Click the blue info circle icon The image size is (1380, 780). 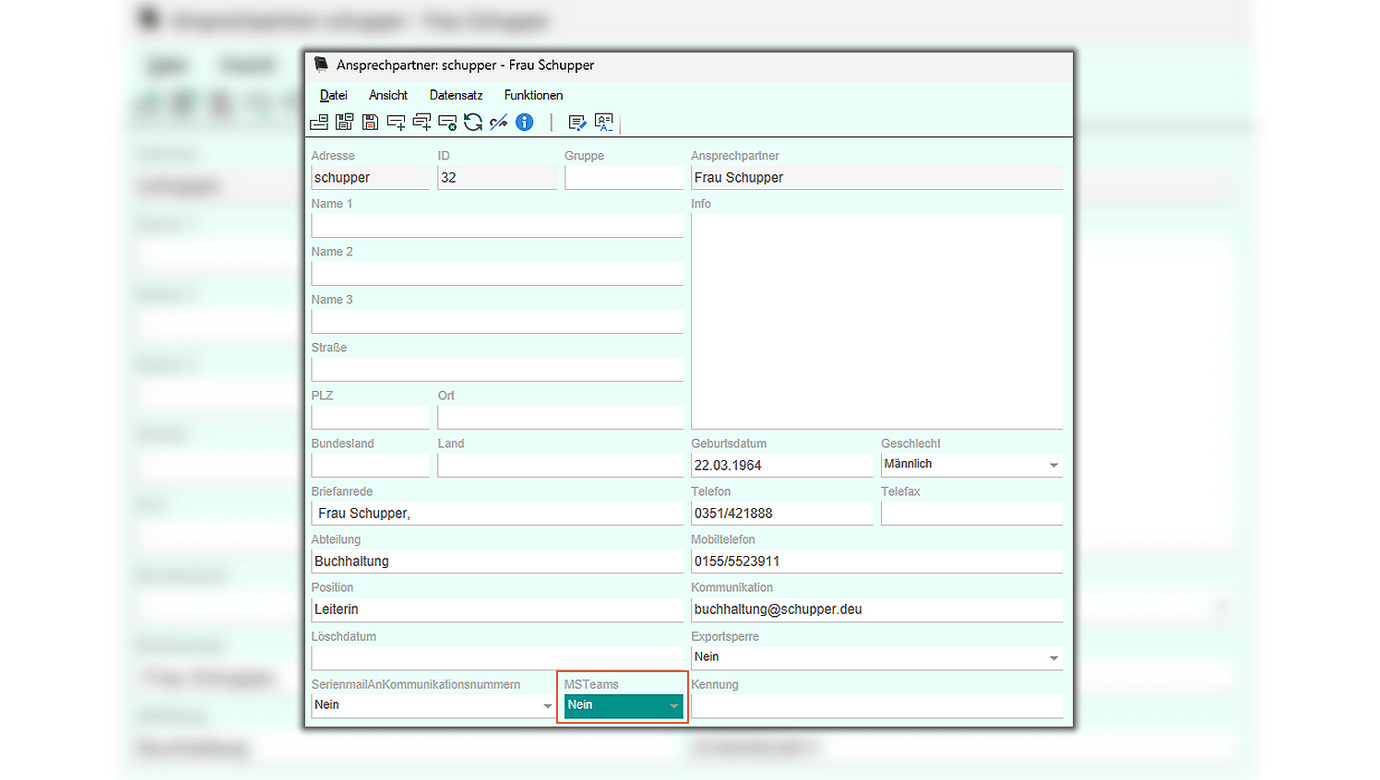point(524,122)
